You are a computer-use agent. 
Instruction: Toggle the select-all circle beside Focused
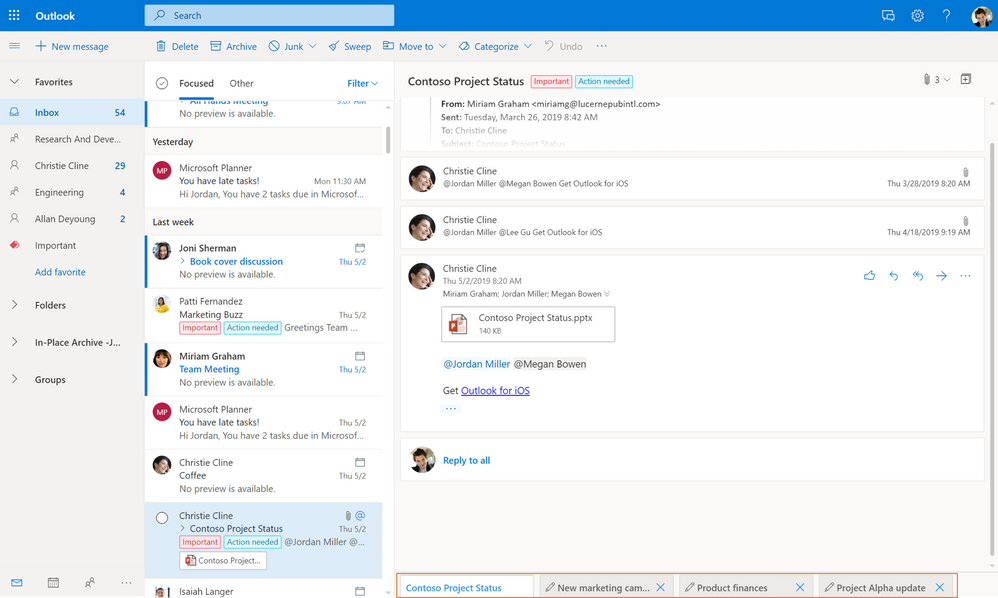pyautogui.click(x=160, y=83)
